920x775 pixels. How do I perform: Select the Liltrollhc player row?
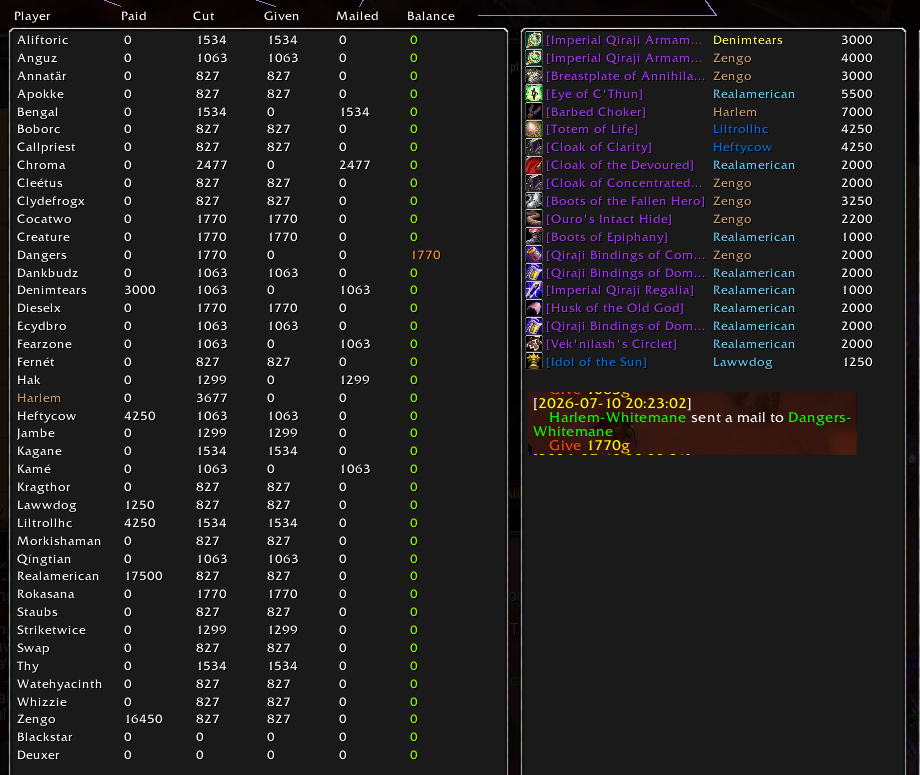258,523
